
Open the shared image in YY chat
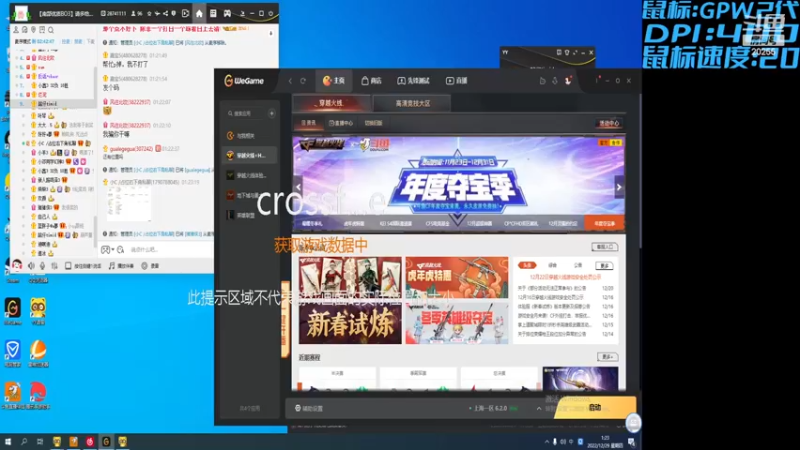coord(128,204)
